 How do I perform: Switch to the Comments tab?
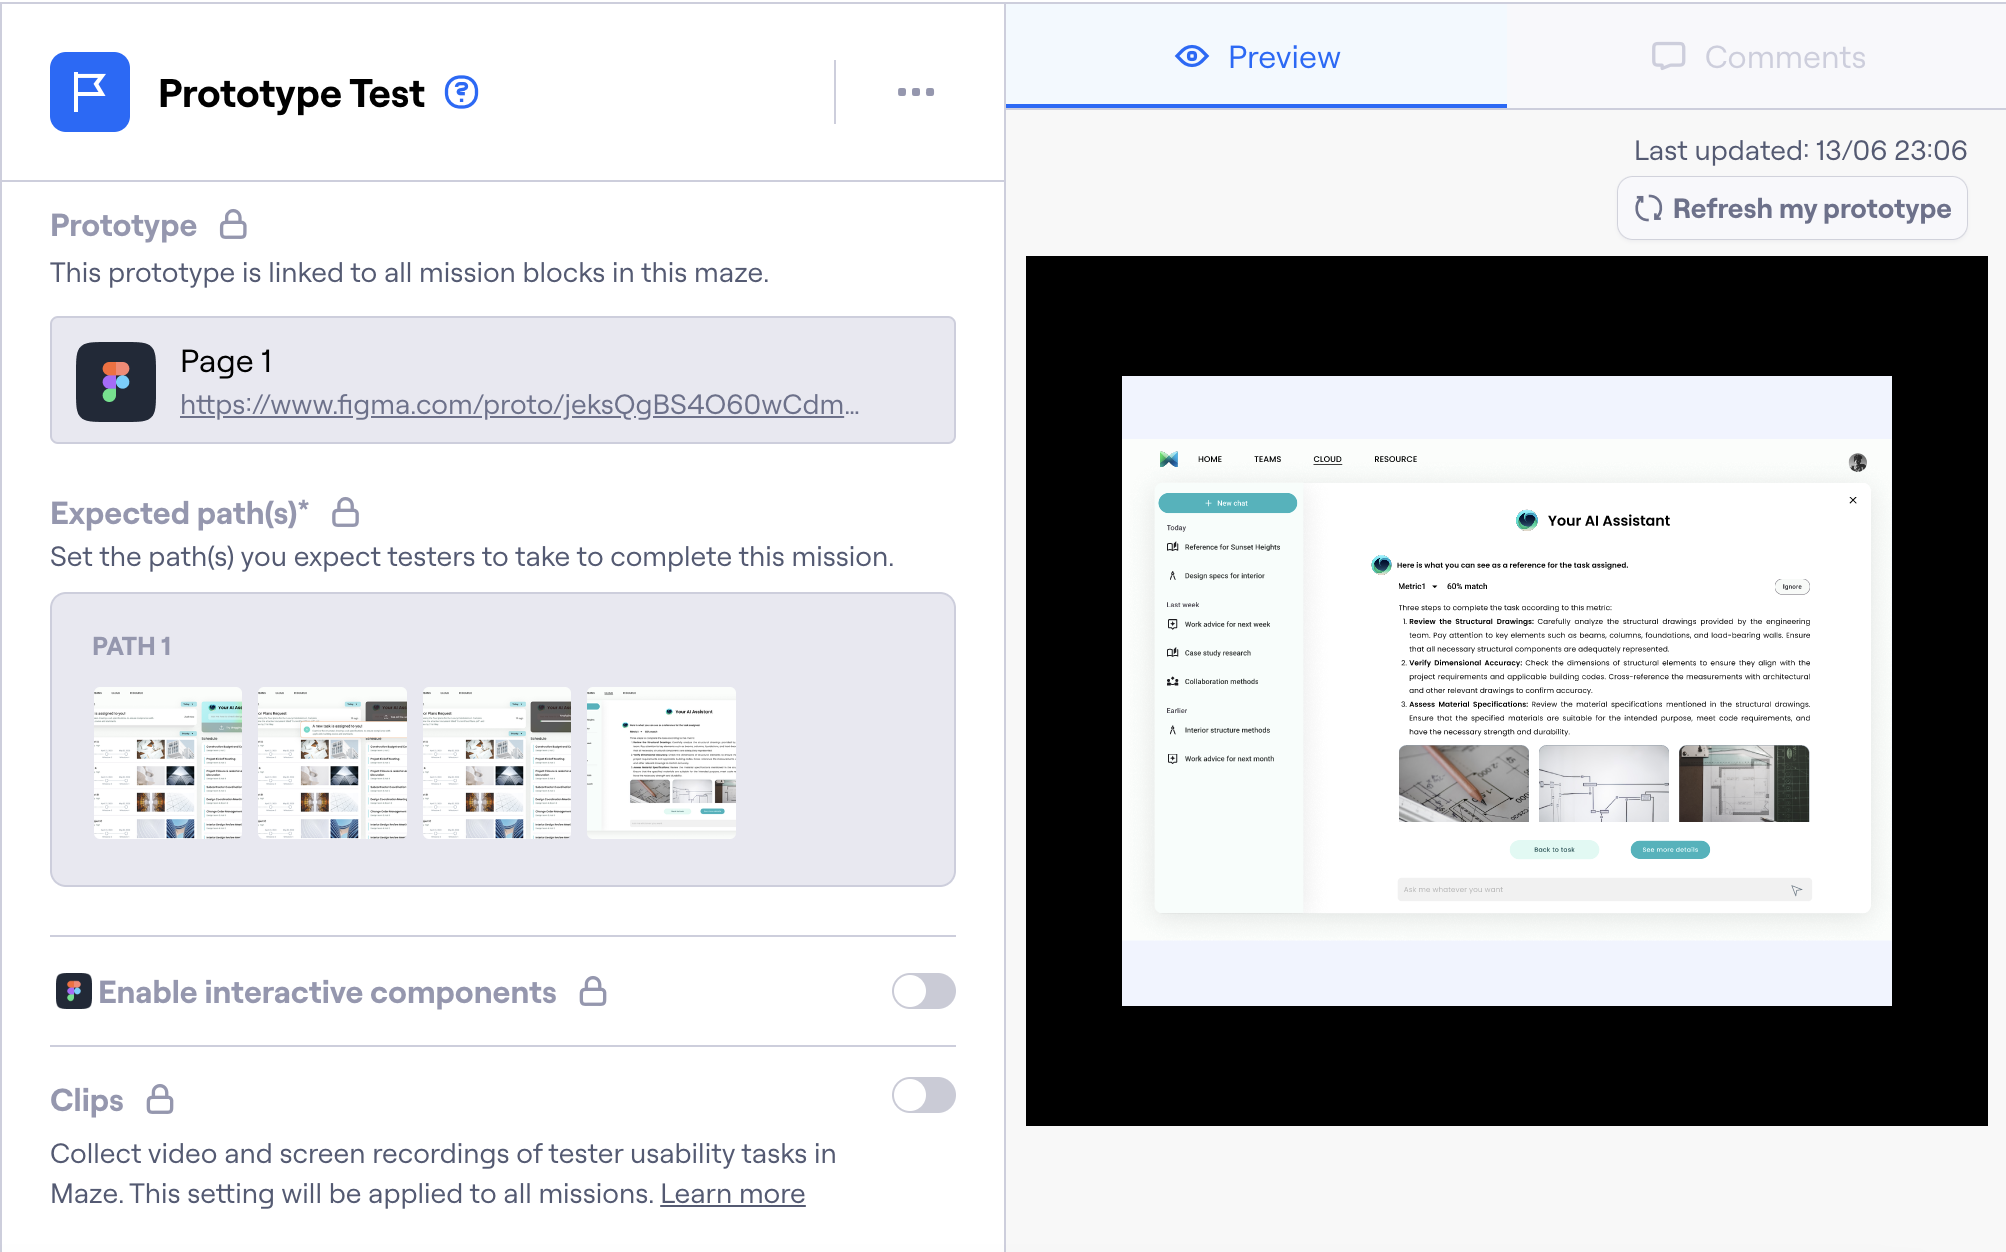tap(1758, 57)
